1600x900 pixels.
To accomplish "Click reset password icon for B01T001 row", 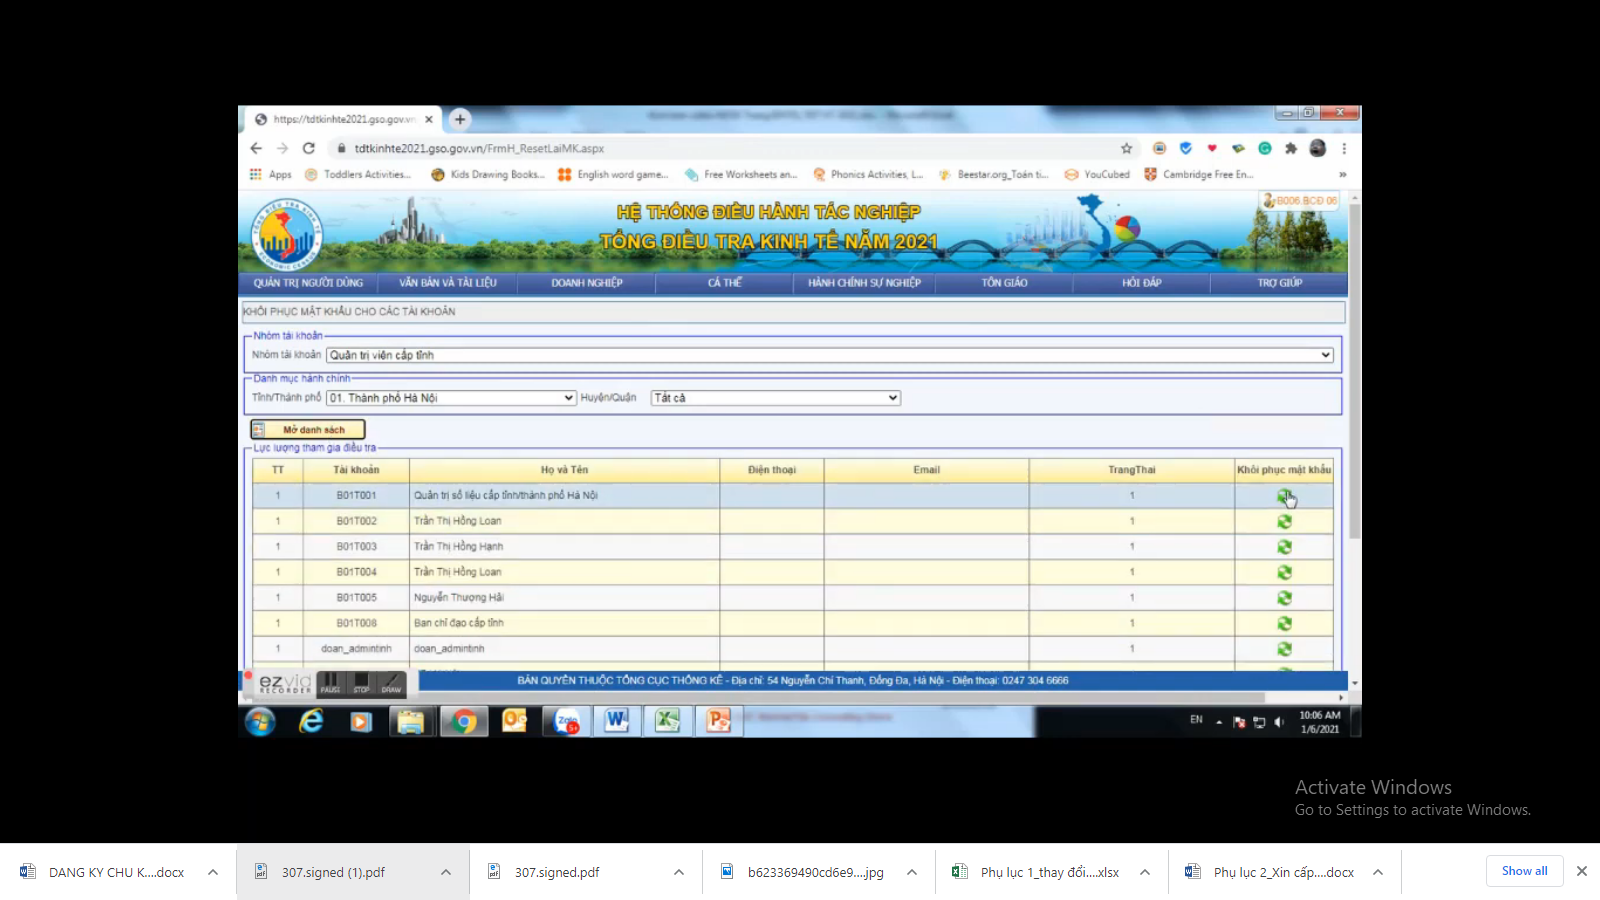I will point(1285,495).
